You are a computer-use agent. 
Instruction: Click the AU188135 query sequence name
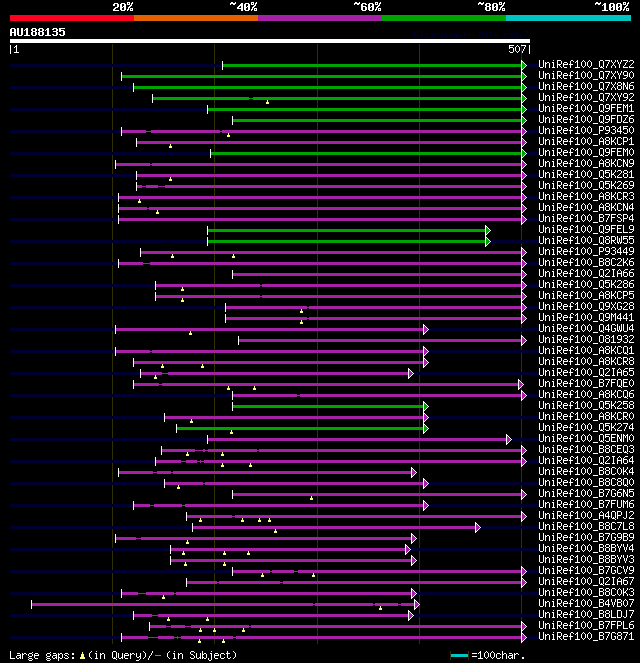click(x=38, y=32)
